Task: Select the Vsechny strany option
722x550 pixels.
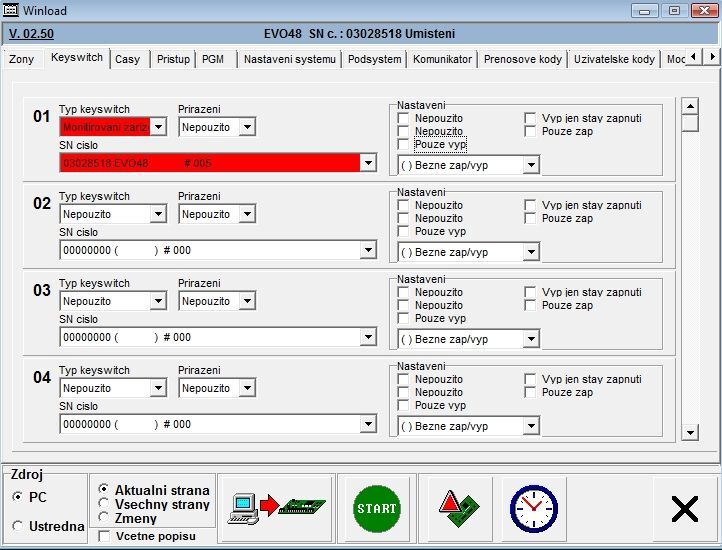Action: click(x=105, y=505)
